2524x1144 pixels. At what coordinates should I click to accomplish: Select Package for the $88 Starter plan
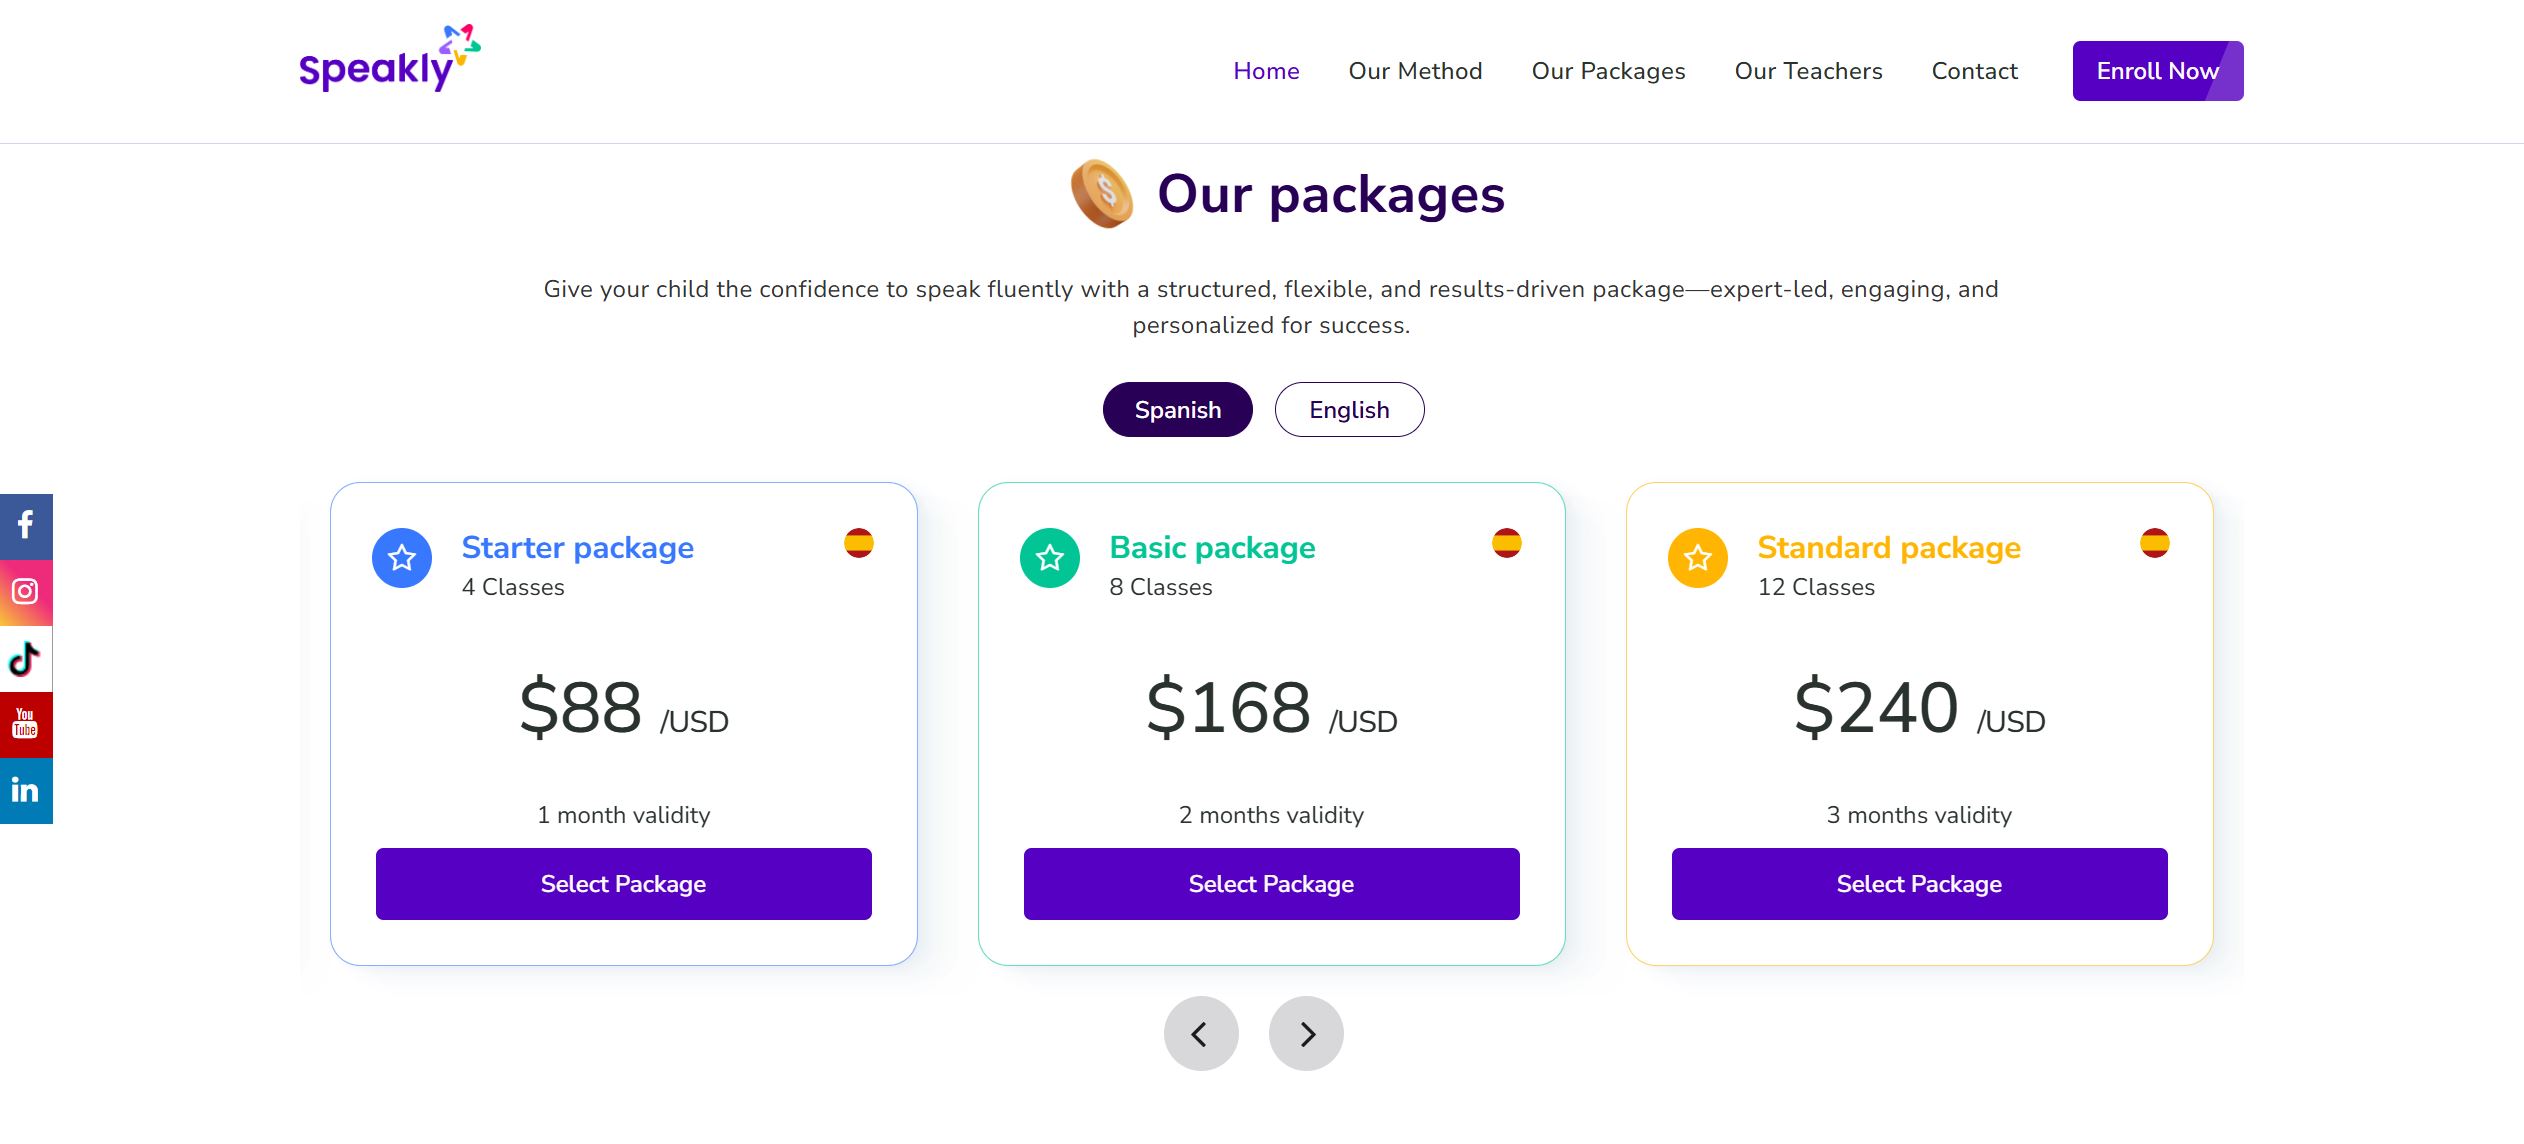623,884
